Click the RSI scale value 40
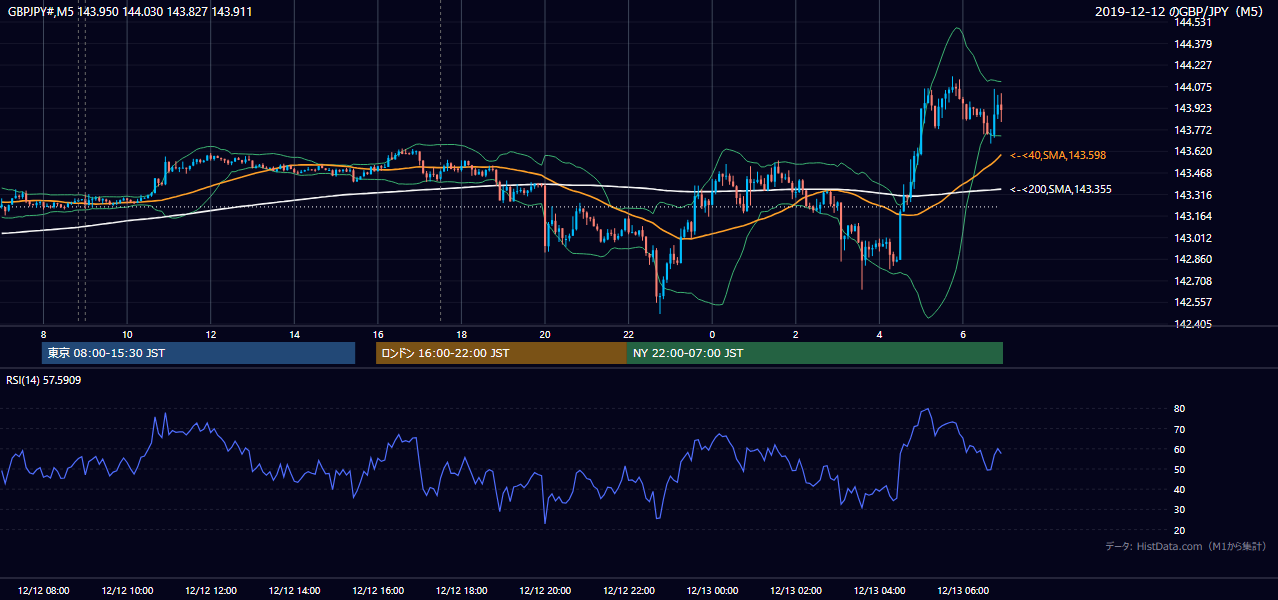 (1180, 489)
